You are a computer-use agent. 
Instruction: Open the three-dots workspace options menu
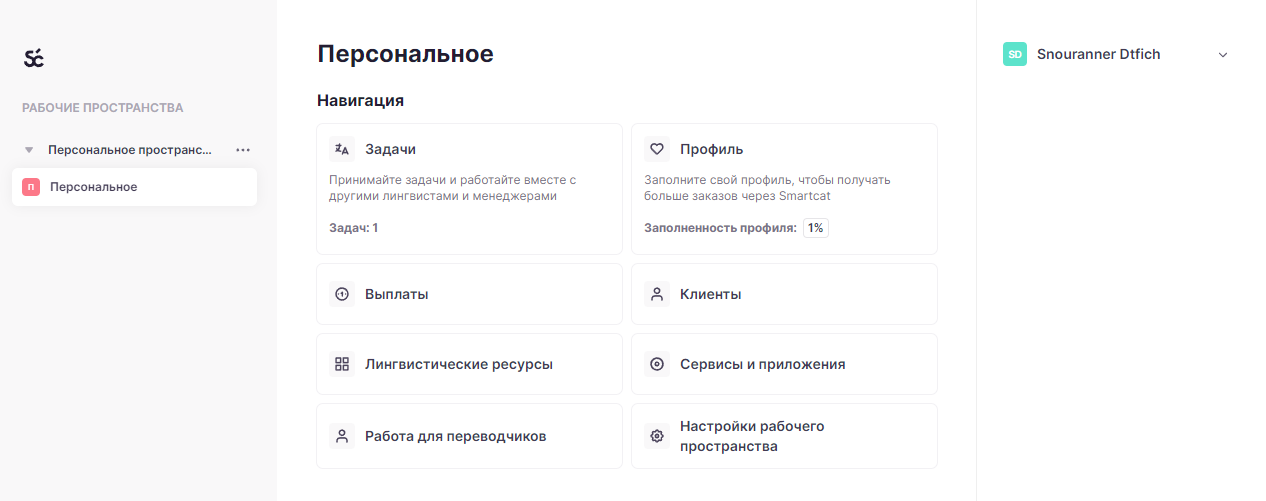tap(243, 150)
